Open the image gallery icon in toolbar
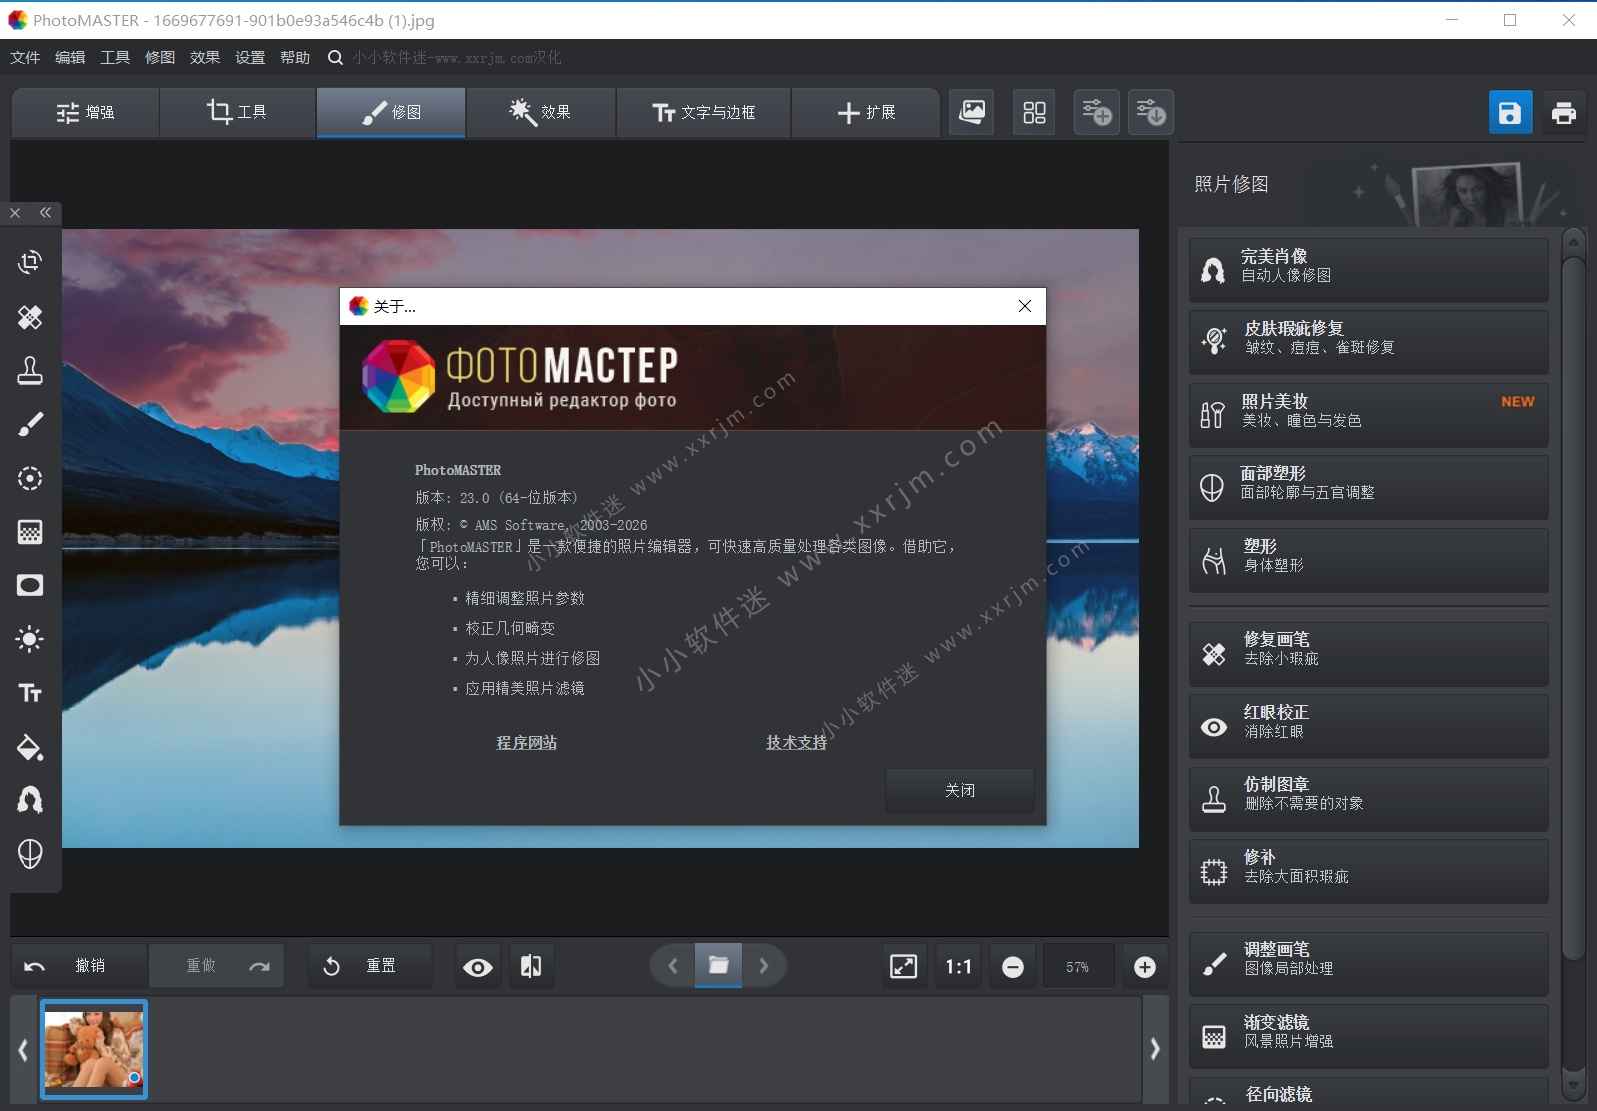The width and height of the screenshot is (1597, 1111). (x=972, y=112)
